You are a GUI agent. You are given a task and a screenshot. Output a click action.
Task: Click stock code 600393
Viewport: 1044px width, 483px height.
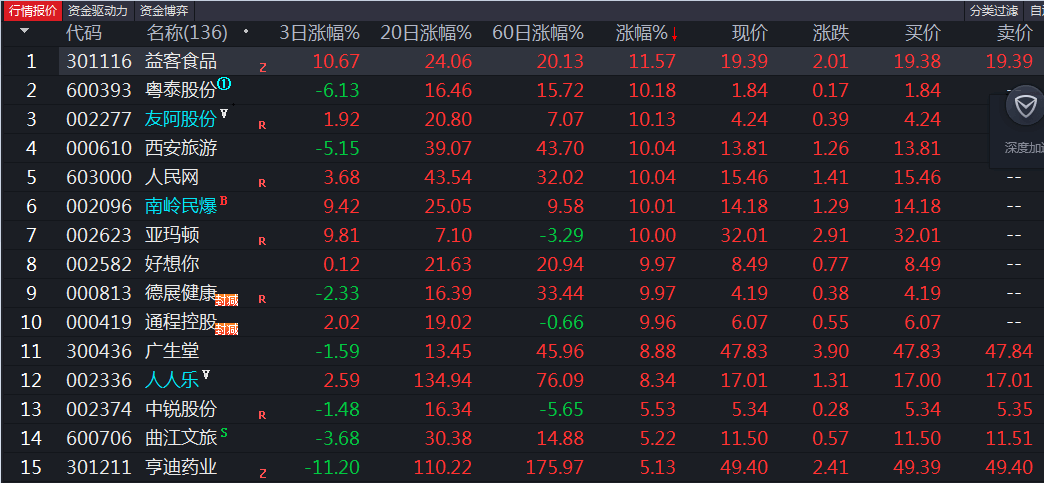[x=99, y=90]
